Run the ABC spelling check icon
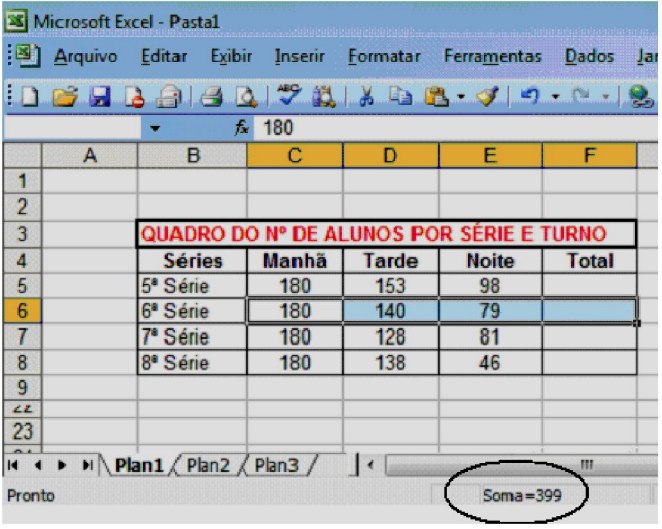The height and width of the screenshot is (529, 662). coord(288,95)
